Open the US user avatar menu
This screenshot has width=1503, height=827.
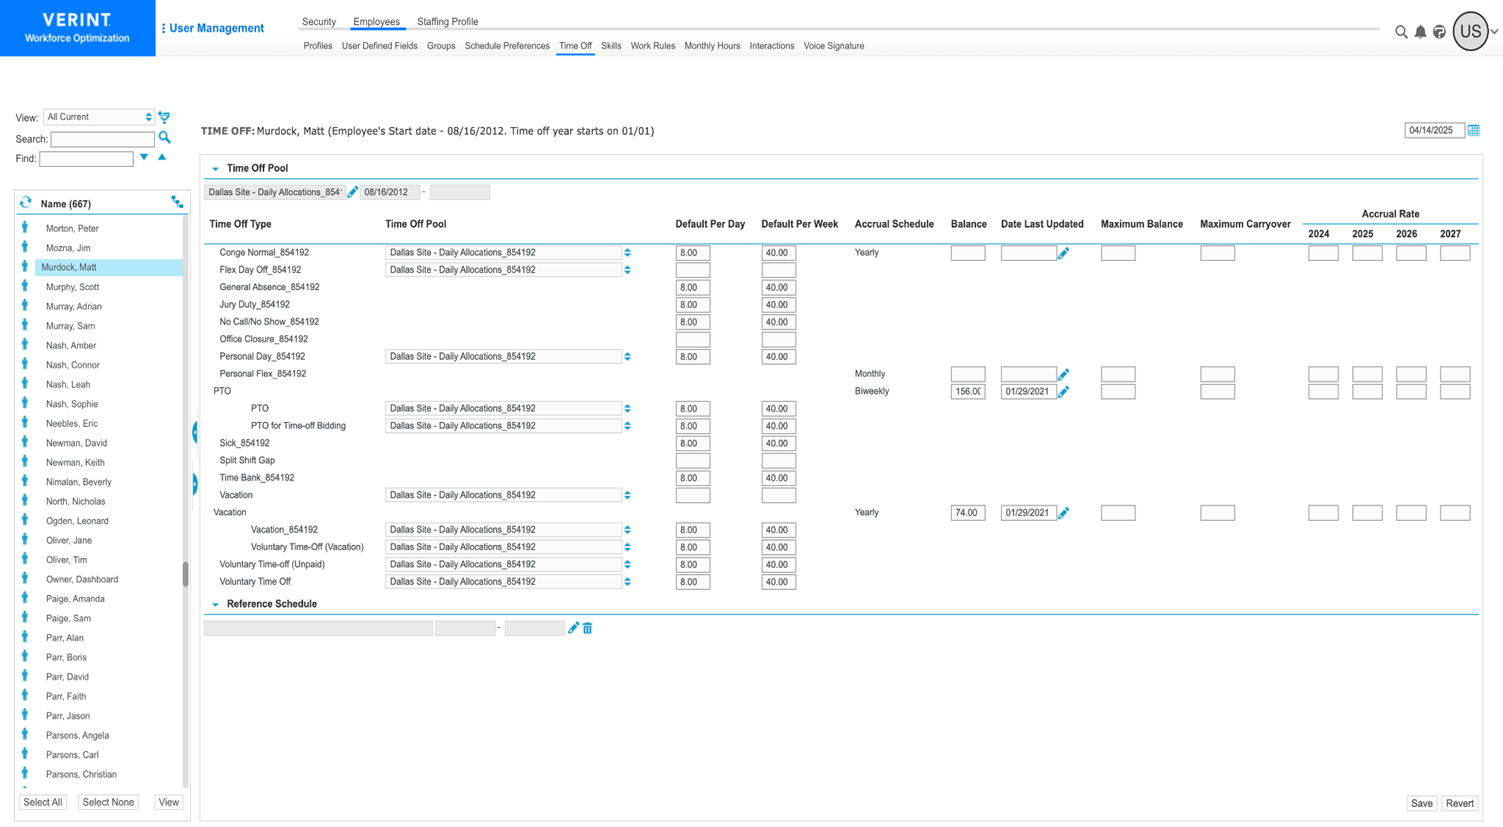tap(1470, 32)
